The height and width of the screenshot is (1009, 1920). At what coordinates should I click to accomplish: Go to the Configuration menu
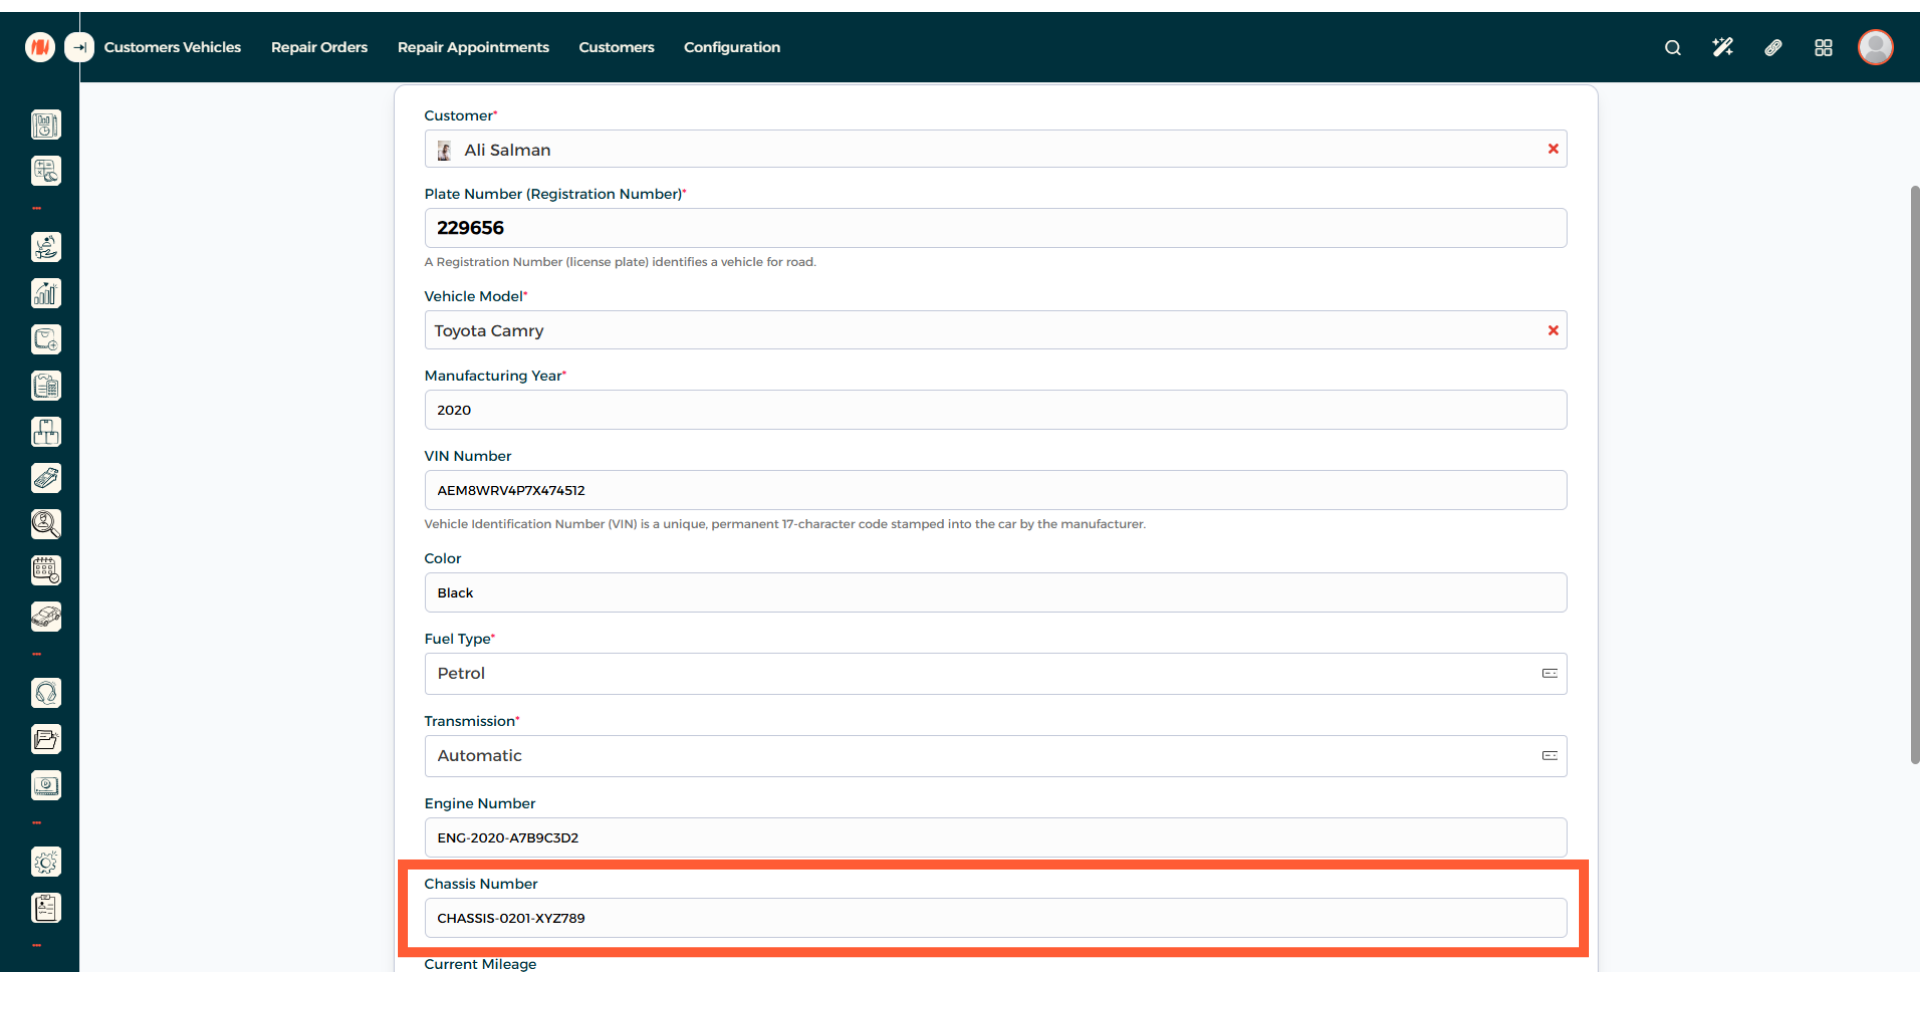(x=731, y=47)
